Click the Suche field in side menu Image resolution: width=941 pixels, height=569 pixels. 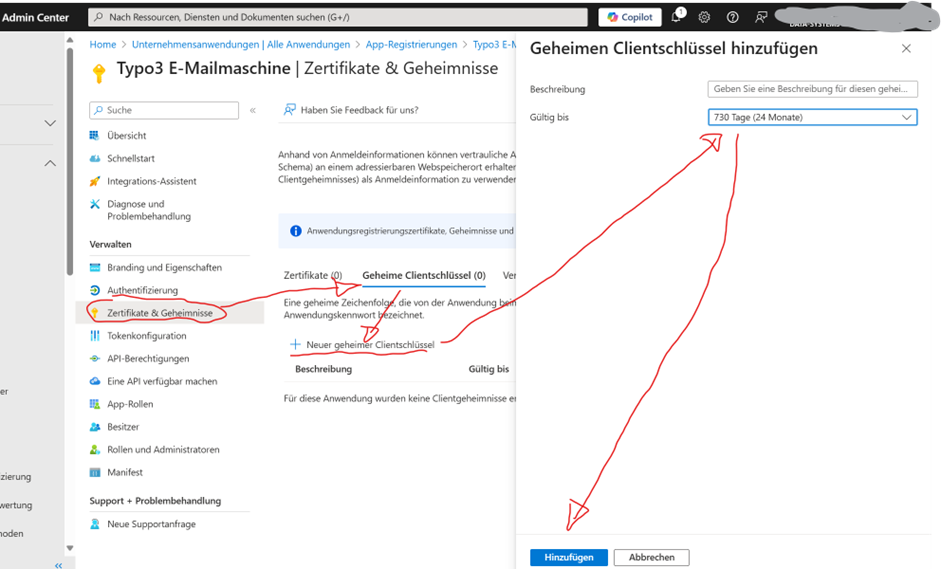(164, 110)
